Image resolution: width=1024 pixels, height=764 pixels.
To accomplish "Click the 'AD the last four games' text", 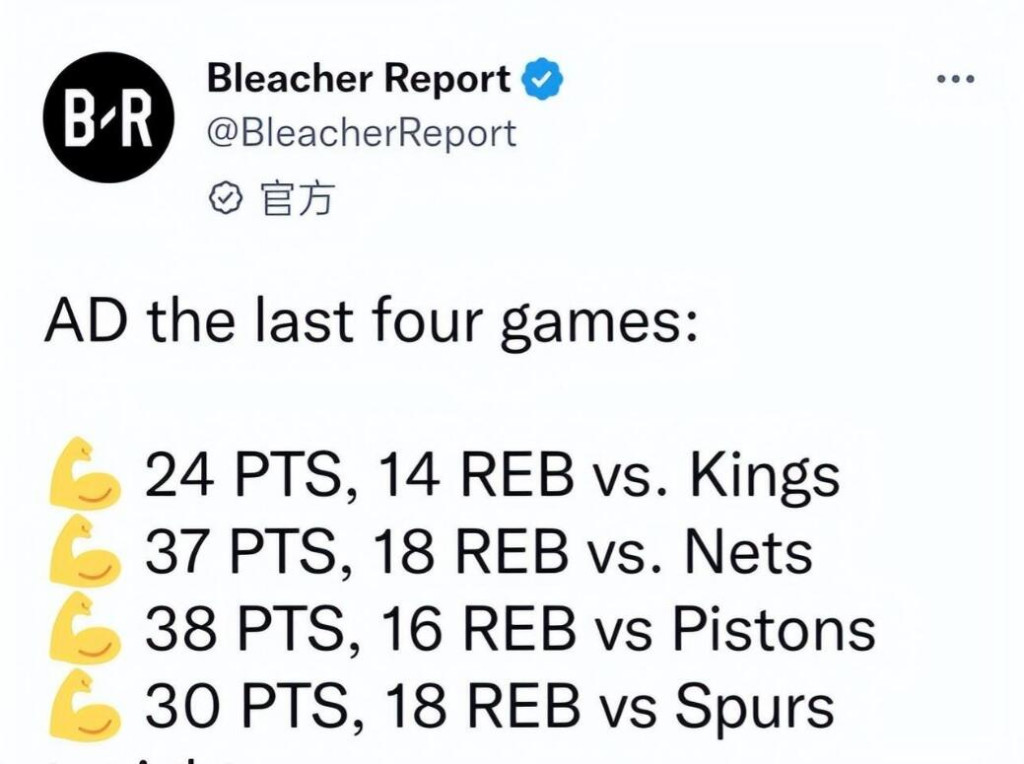I will [x=370, y=321].
